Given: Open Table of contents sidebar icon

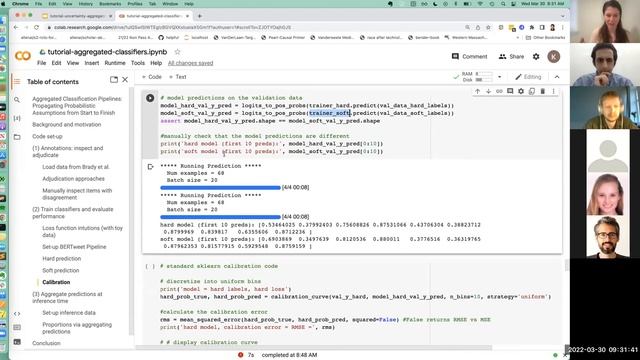Looking at the screenshot, I should click(x=17, y=82).
